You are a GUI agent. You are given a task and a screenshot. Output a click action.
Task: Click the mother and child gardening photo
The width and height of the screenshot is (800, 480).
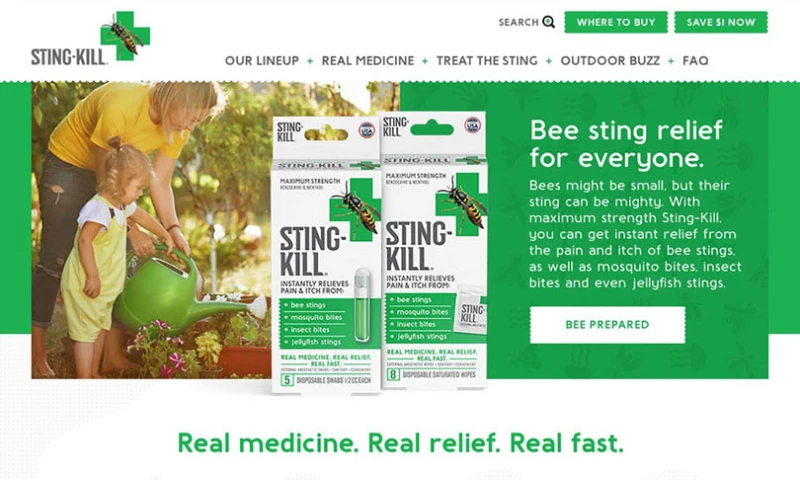152,230
